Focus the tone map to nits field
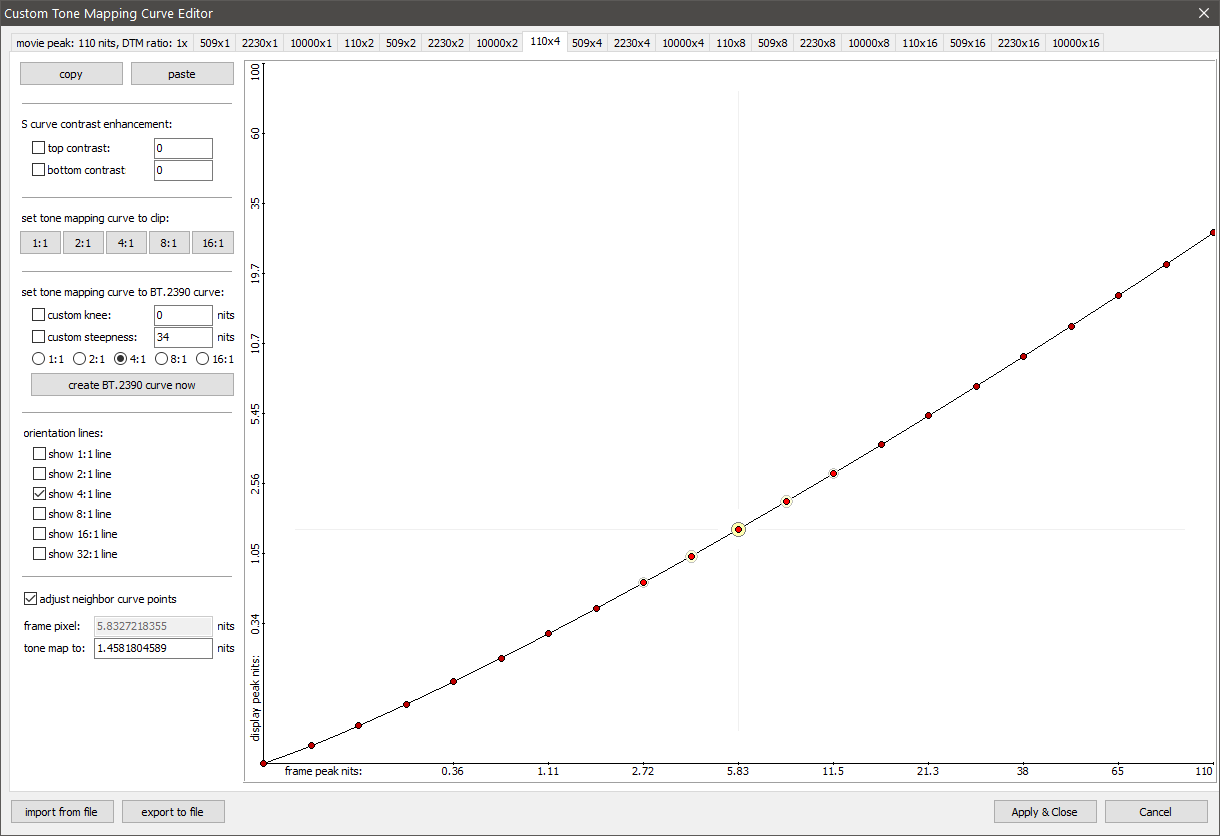1220x836 pixels. pos(153,648)
